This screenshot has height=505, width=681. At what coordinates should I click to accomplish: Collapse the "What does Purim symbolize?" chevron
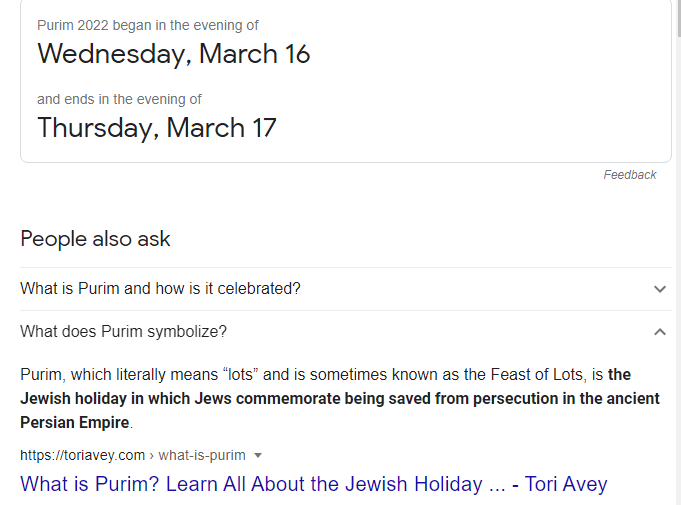click(x=659, y=332)
